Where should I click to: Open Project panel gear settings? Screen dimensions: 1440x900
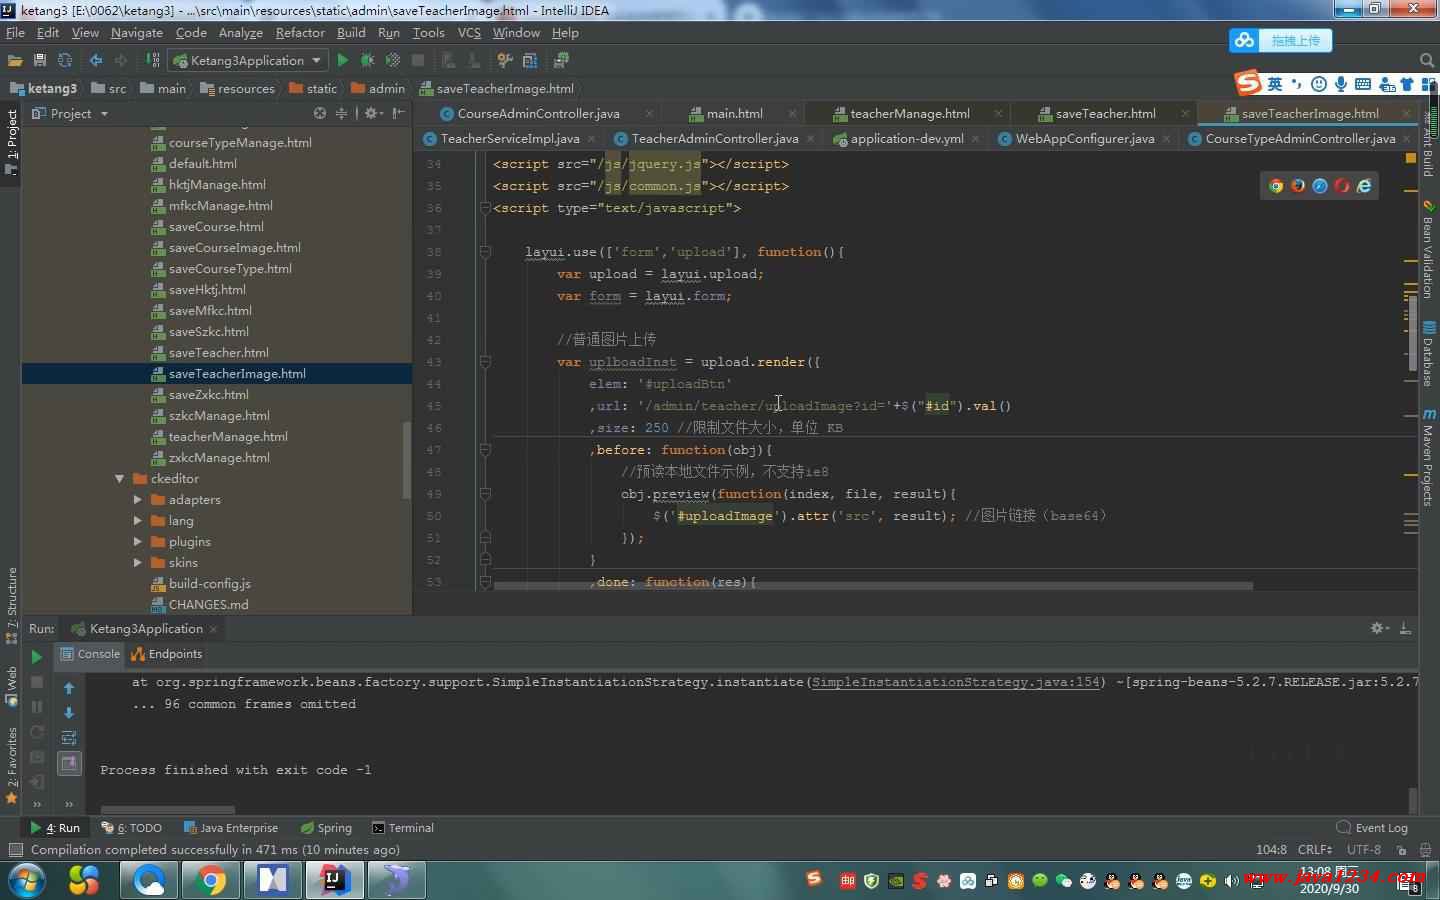tap(372, 113)
